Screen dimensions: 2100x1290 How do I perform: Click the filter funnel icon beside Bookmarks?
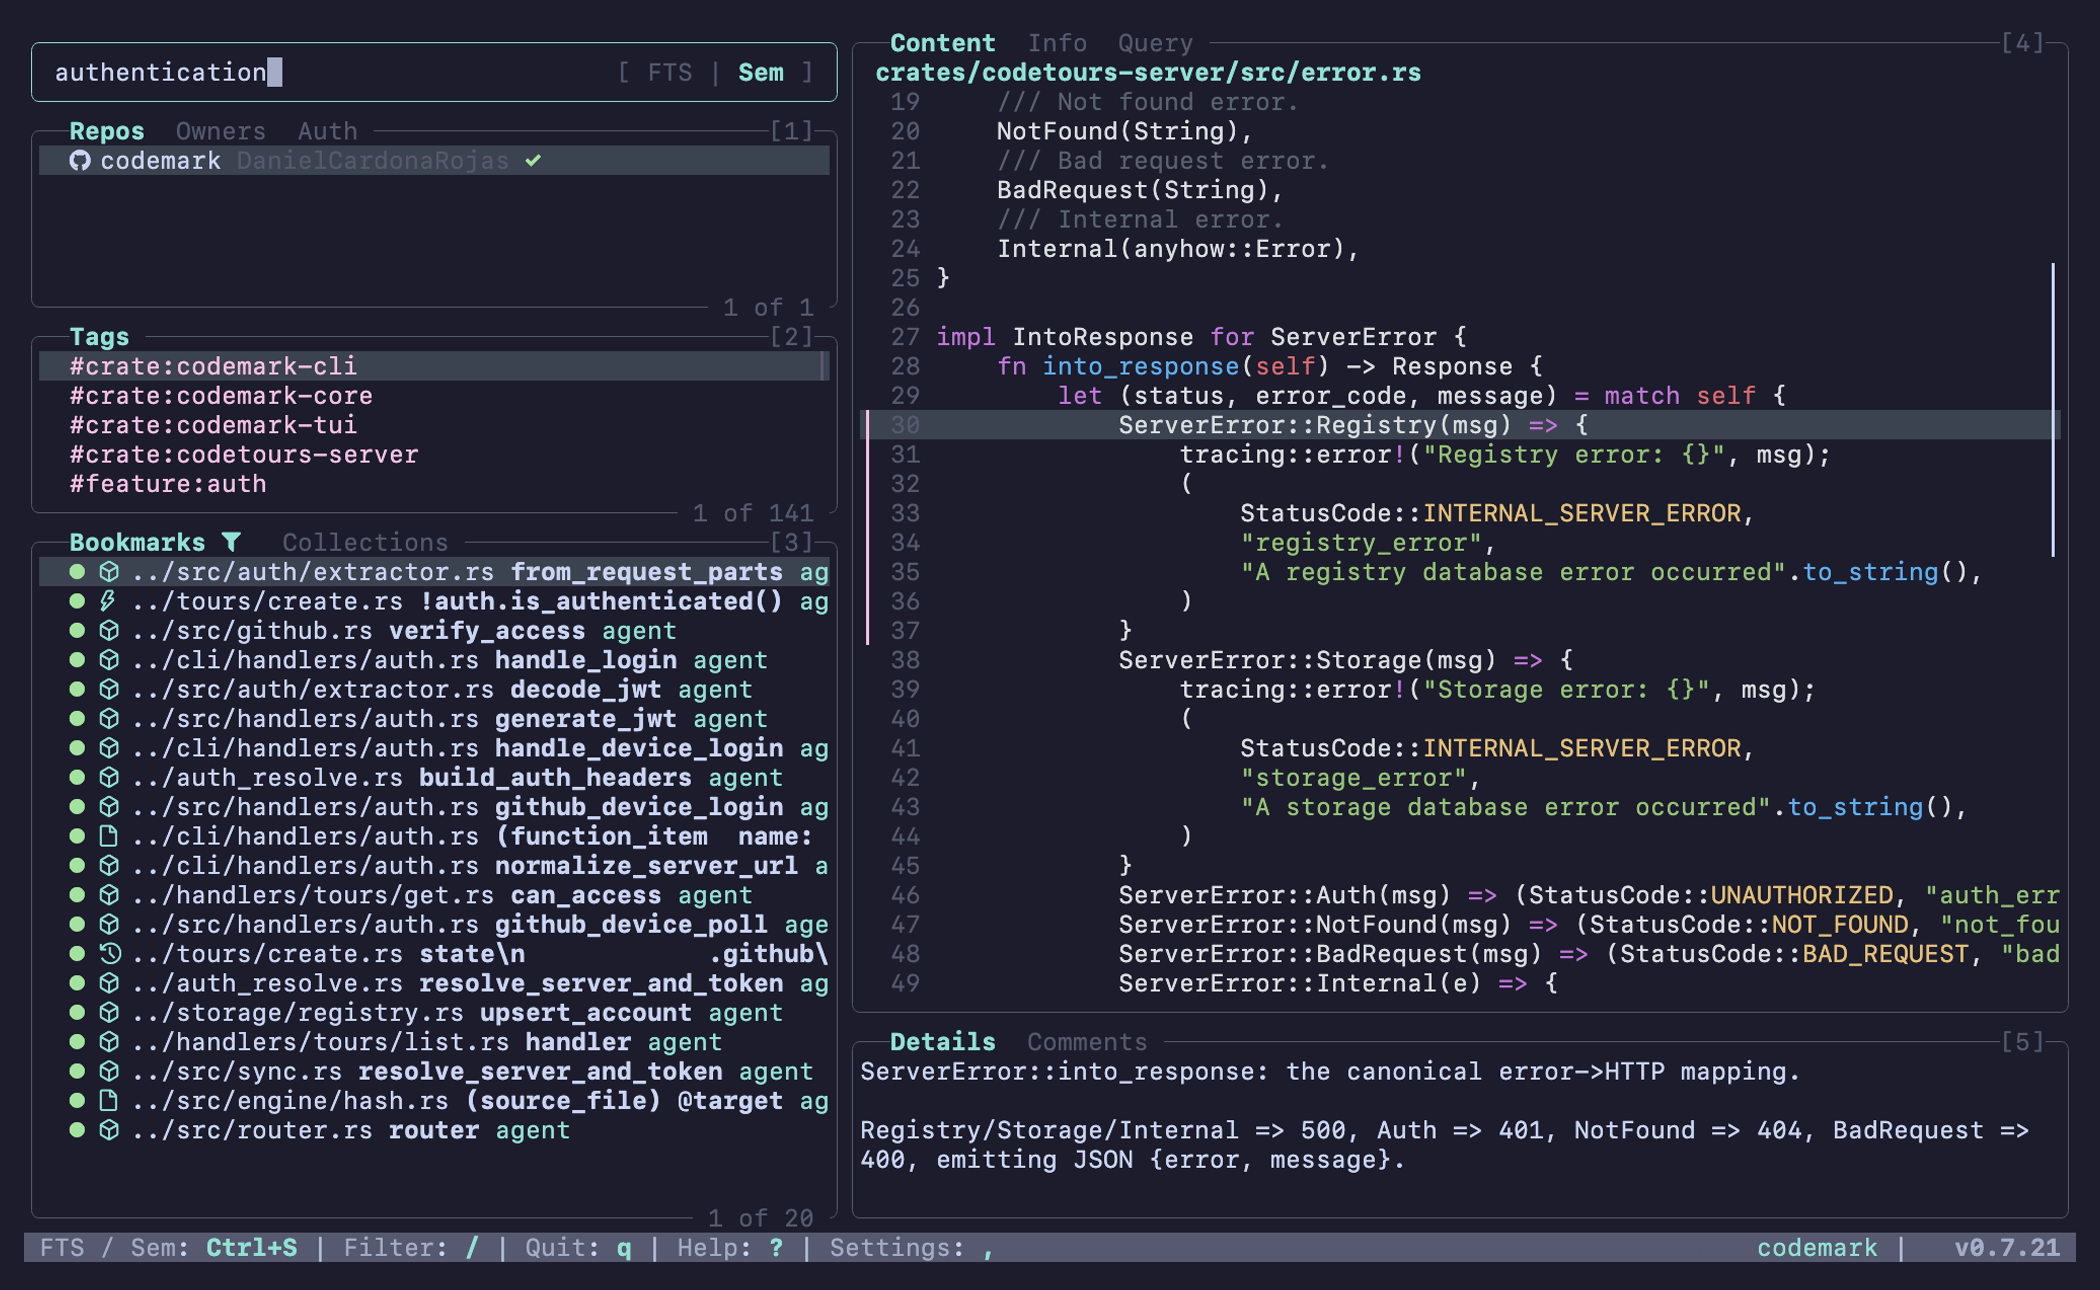[x=231, y=542]
